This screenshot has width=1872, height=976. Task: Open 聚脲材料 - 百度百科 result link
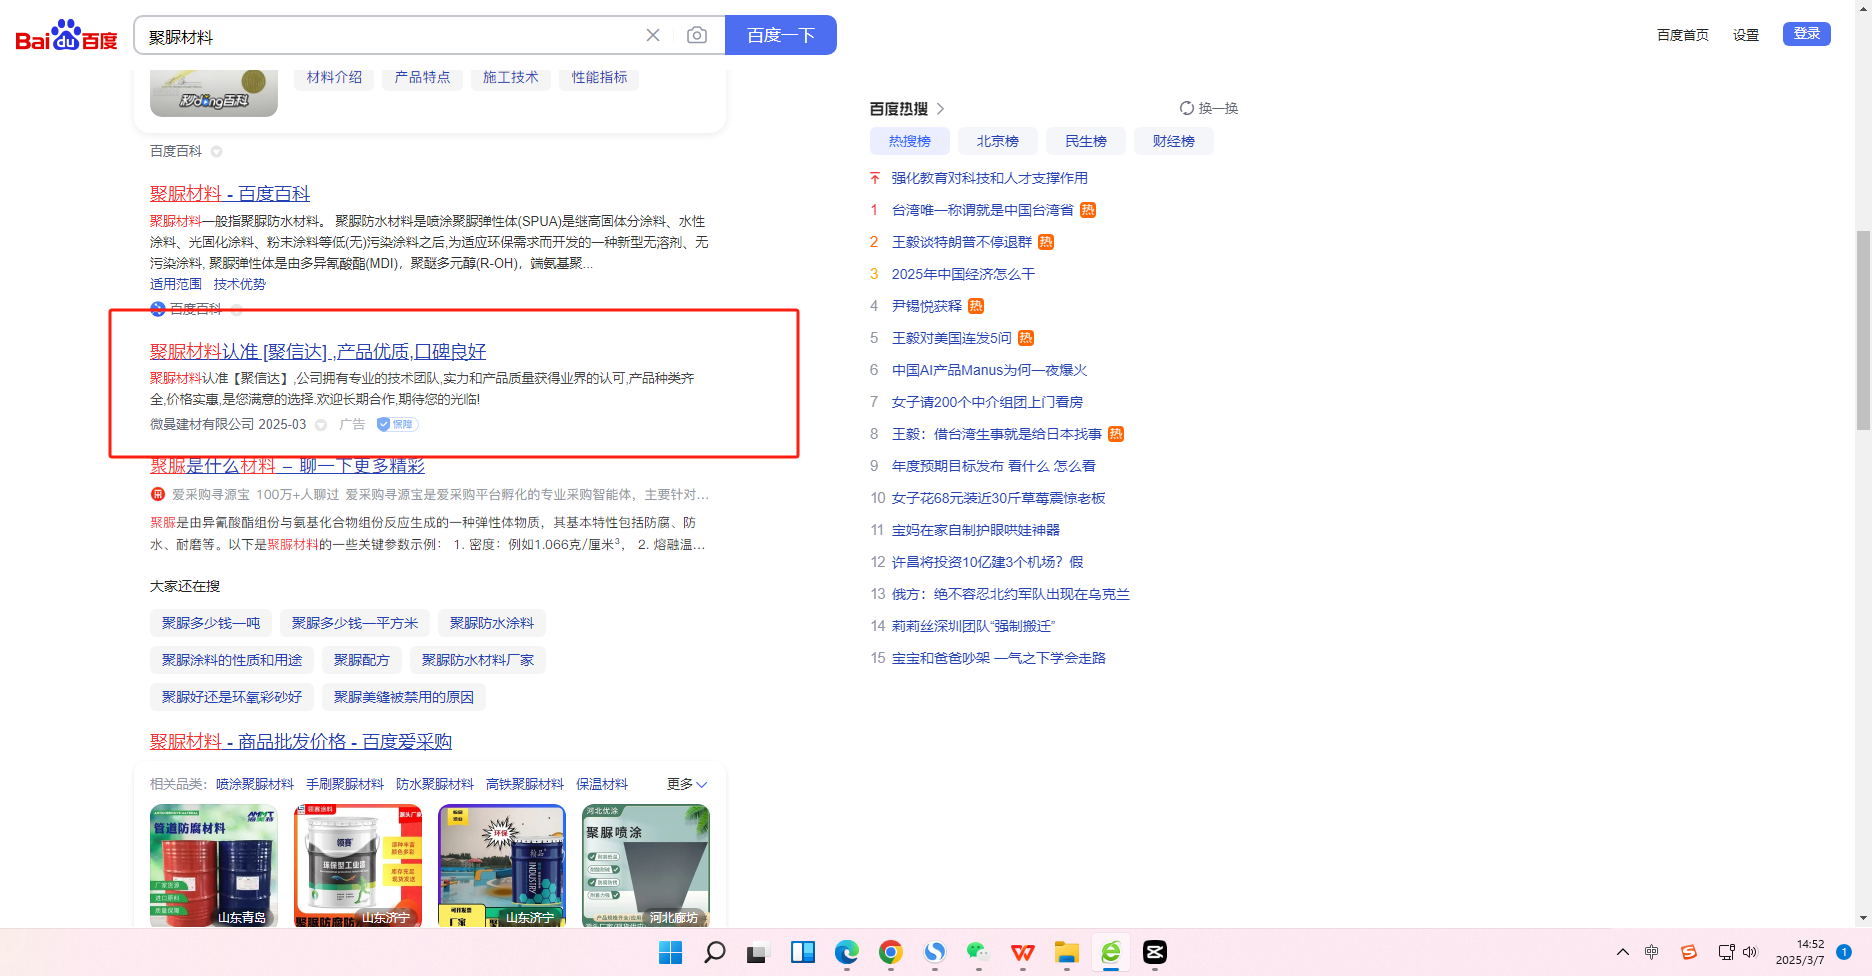(230, 193)
